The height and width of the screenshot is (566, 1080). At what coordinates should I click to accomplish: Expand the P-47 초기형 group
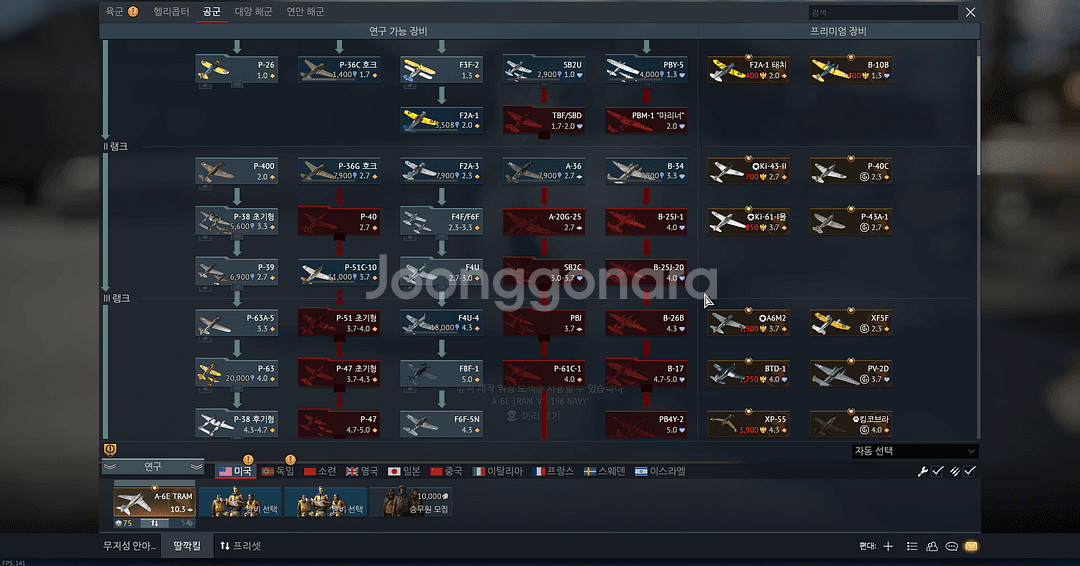[339, 373]
